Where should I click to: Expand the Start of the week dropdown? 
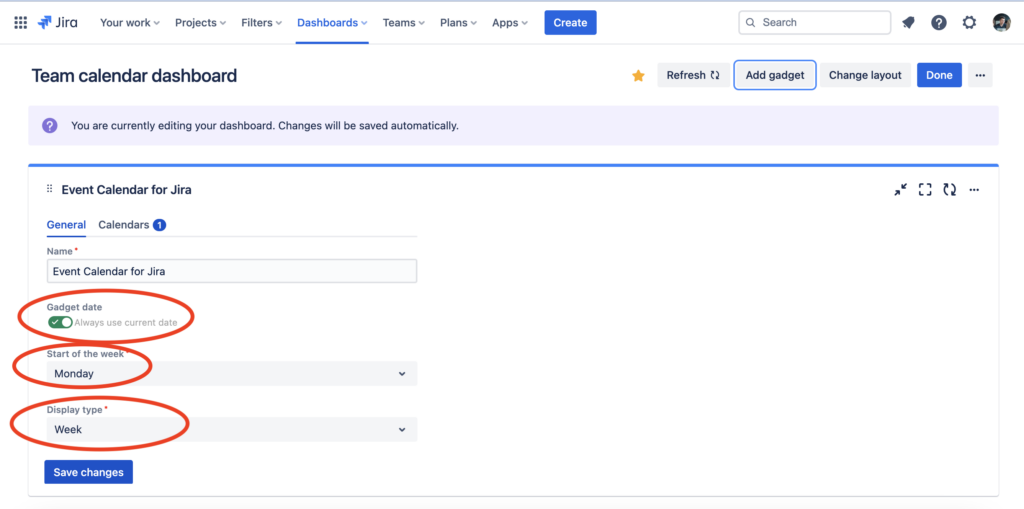[x=231, y=374]
